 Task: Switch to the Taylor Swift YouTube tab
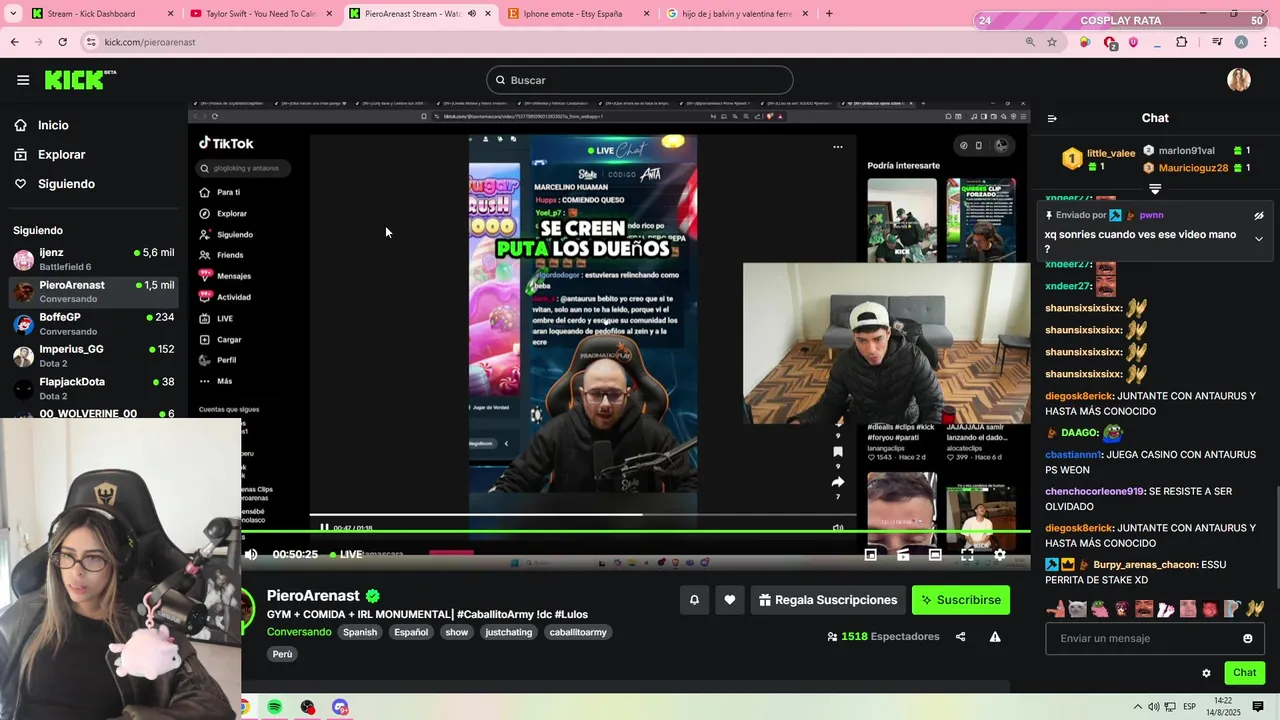[x=261, y=14]
